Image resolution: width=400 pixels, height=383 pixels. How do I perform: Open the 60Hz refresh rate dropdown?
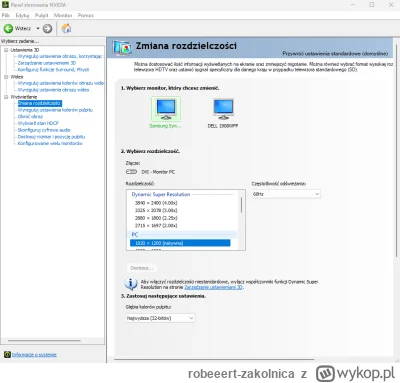coord(286,194)
